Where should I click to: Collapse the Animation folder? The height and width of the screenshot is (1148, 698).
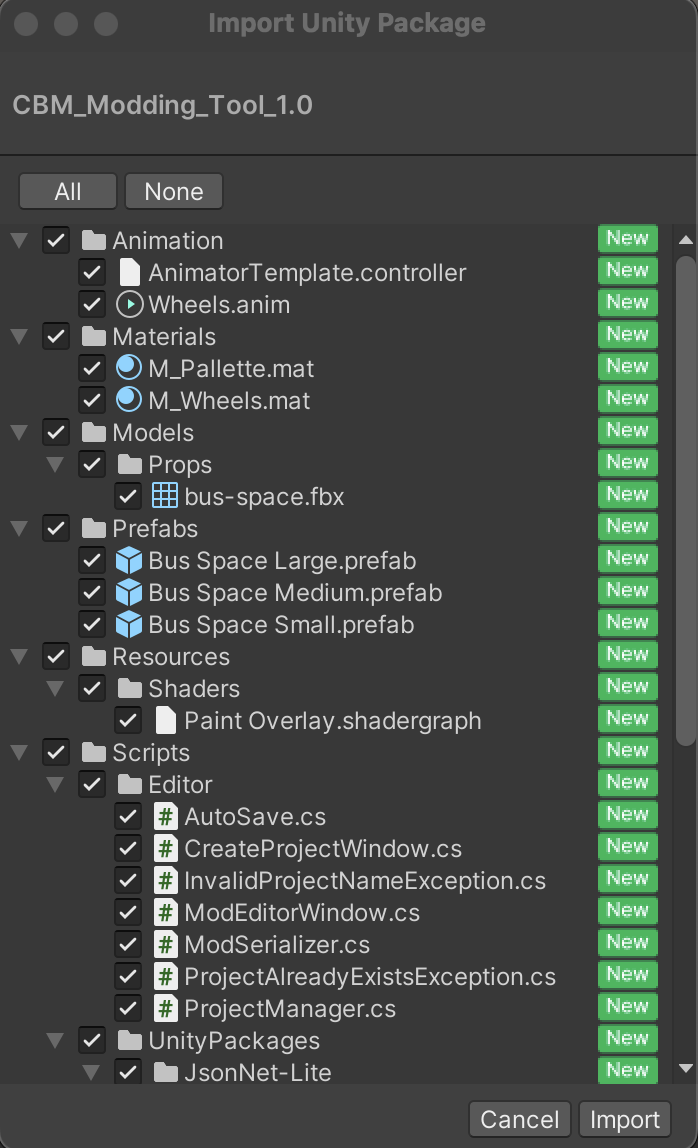coord(18,241)
